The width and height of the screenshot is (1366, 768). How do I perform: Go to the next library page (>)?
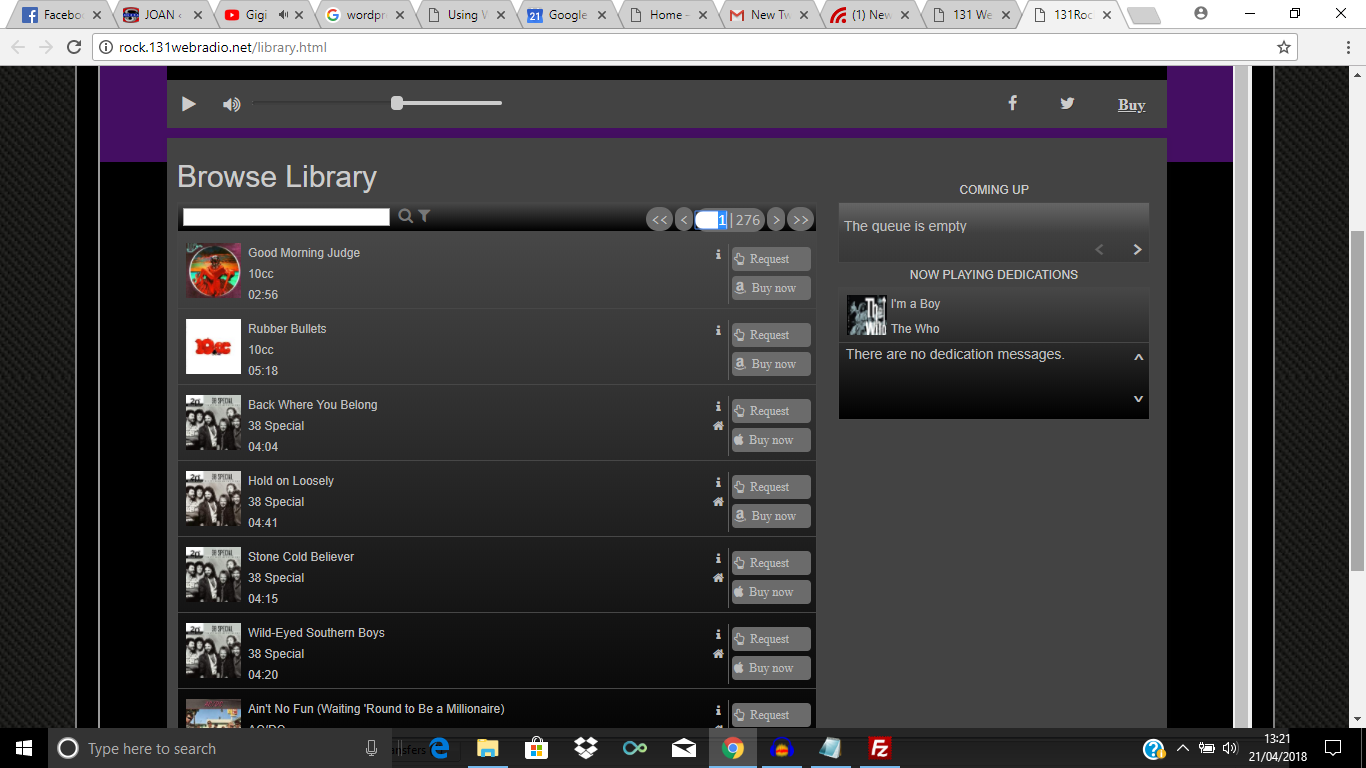(776, 220)
